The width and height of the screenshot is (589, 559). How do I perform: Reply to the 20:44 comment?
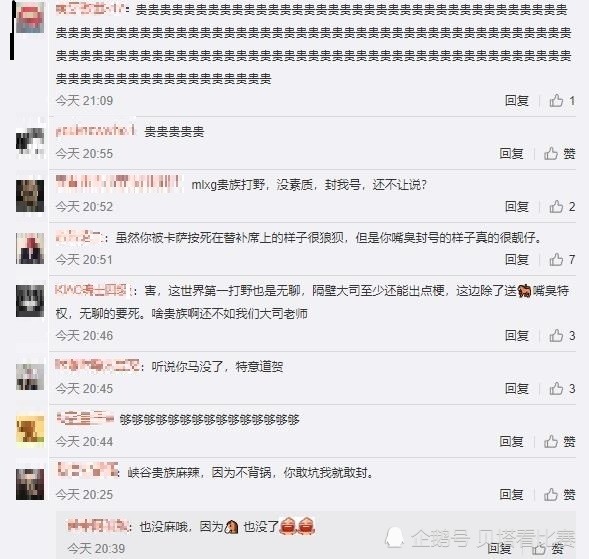point(511,441)
